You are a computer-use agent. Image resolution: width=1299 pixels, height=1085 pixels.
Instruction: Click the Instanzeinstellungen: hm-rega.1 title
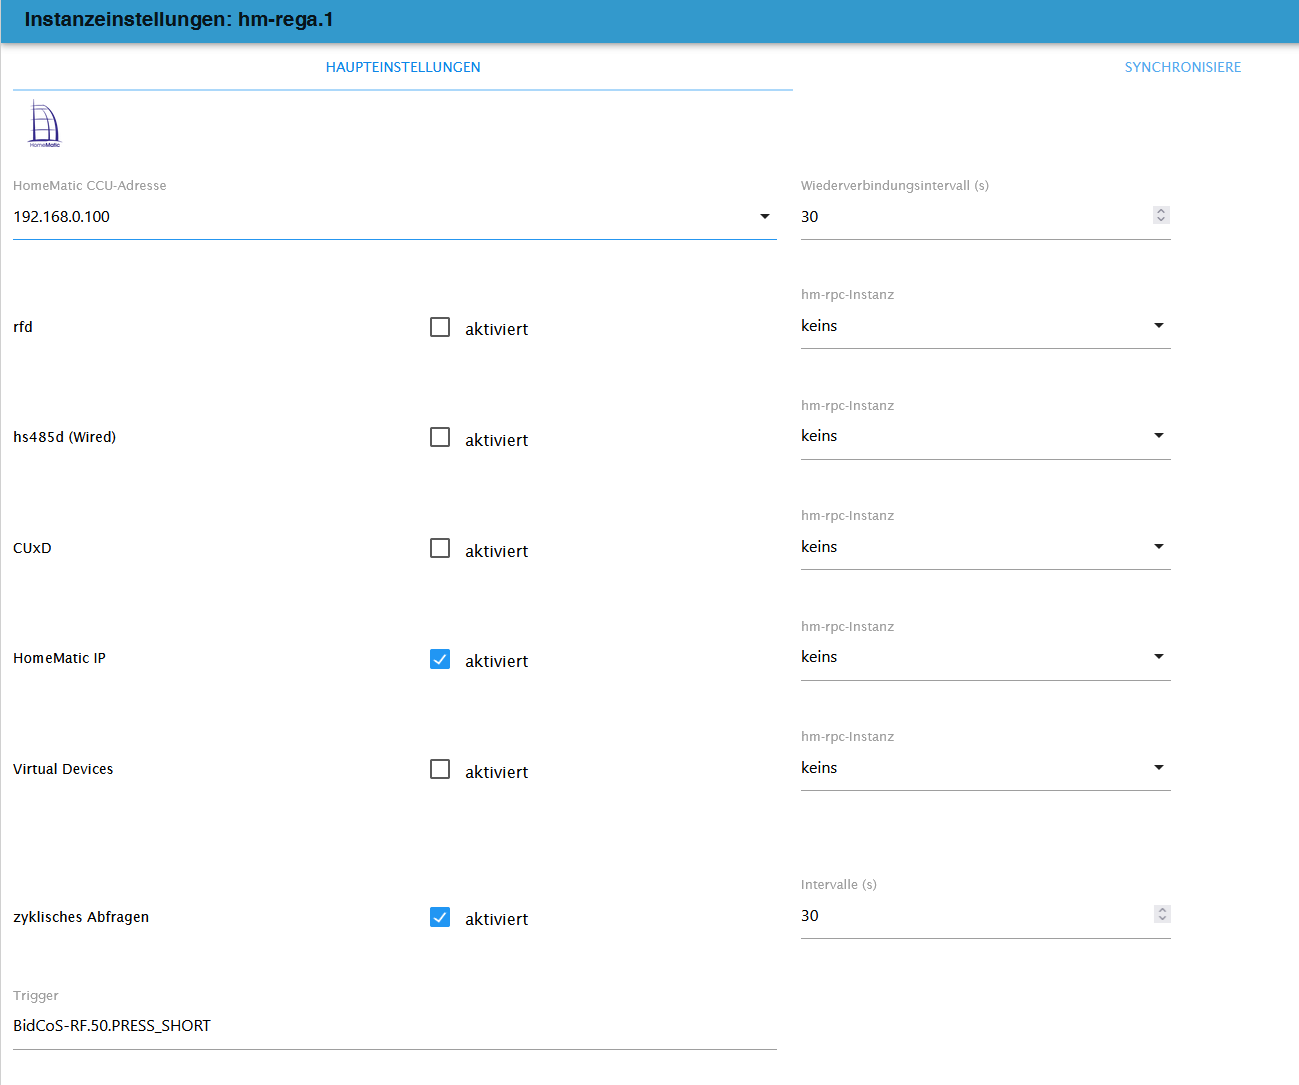pyautogui.click(x=179, y=19)
